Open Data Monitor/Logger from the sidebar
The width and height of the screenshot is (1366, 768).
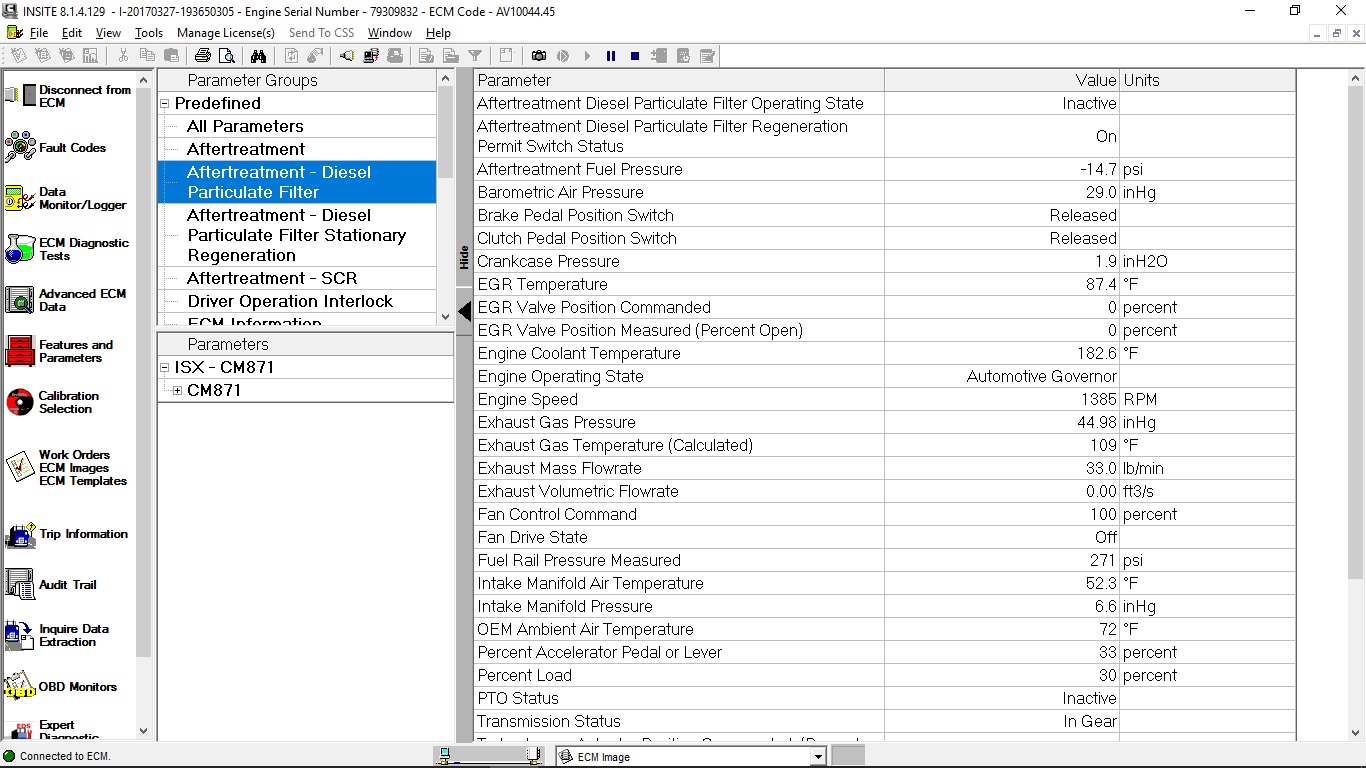pos(66,198)
